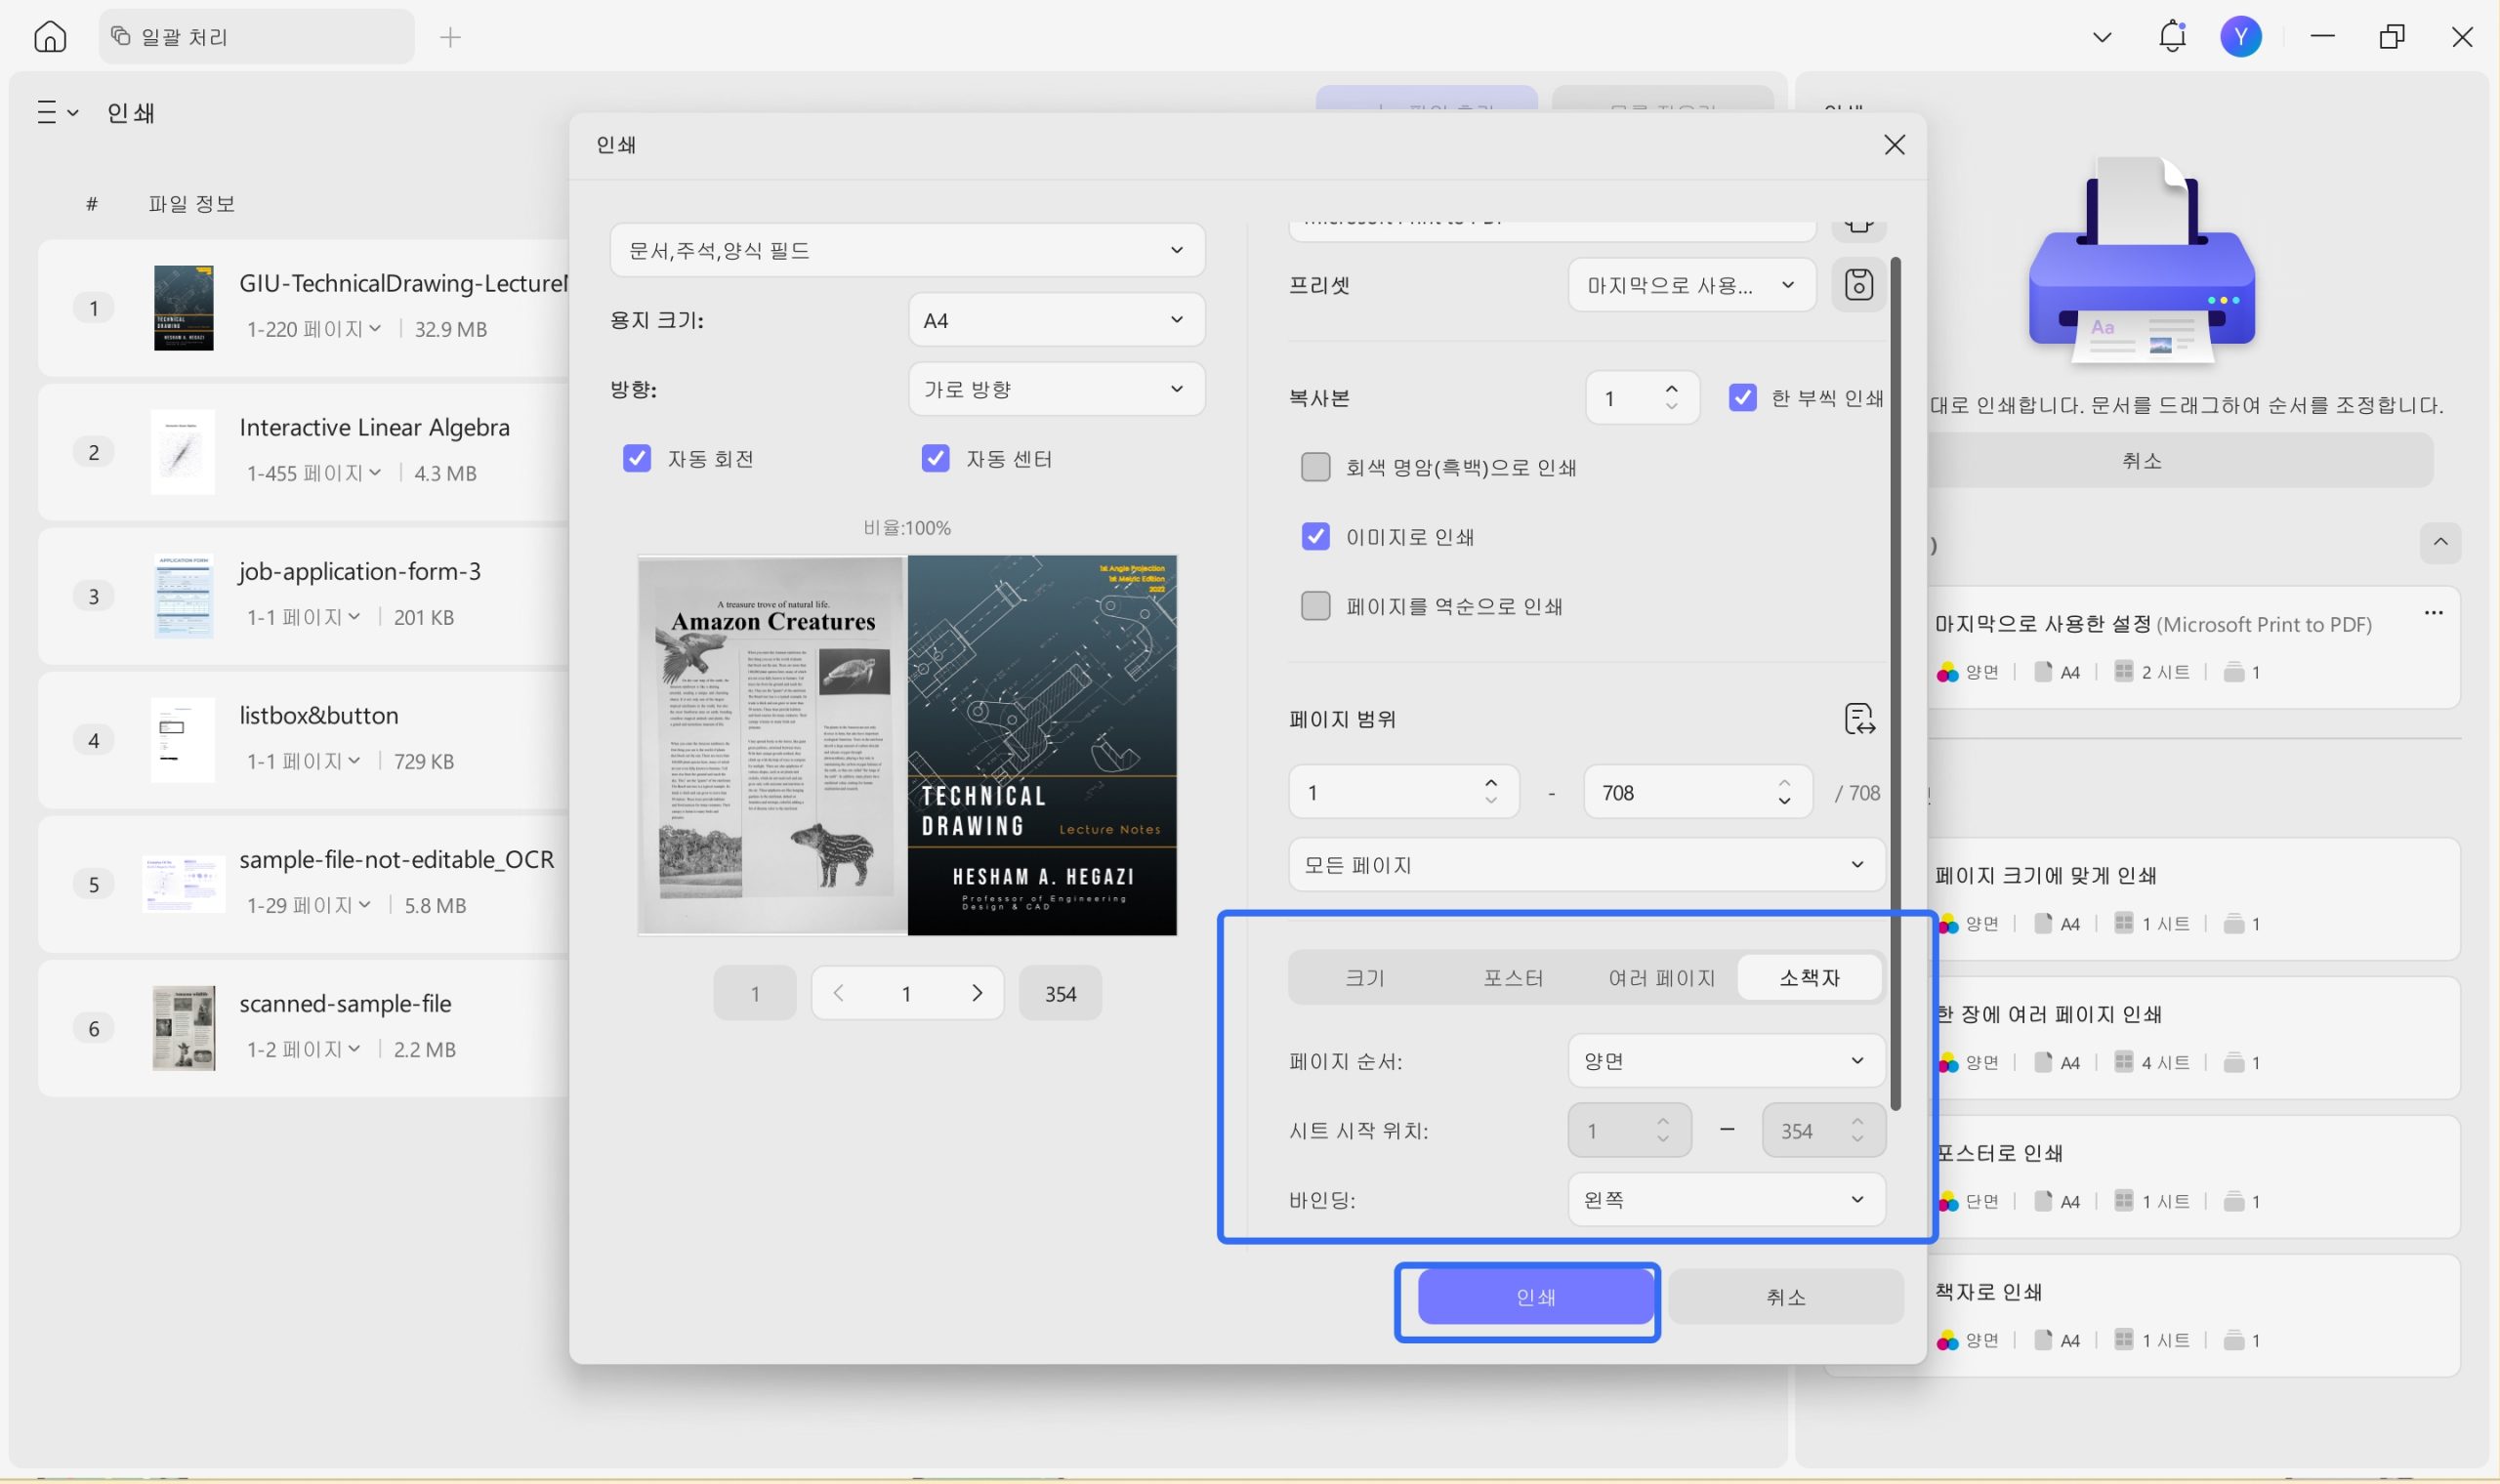2500x1484 pixels.
Task: Select the 크기 tab
Action: (1364, 978)
